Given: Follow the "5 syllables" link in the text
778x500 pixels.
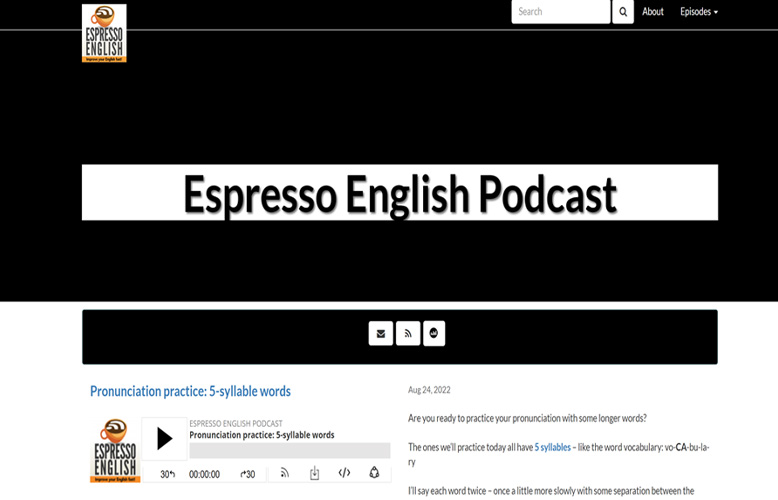Looking at the screenshot, I should 552,447.
